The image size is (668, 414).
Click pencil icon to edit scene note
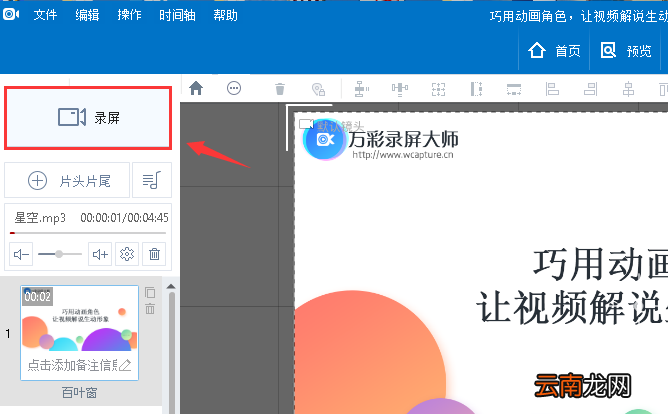[x=125, y=365]
